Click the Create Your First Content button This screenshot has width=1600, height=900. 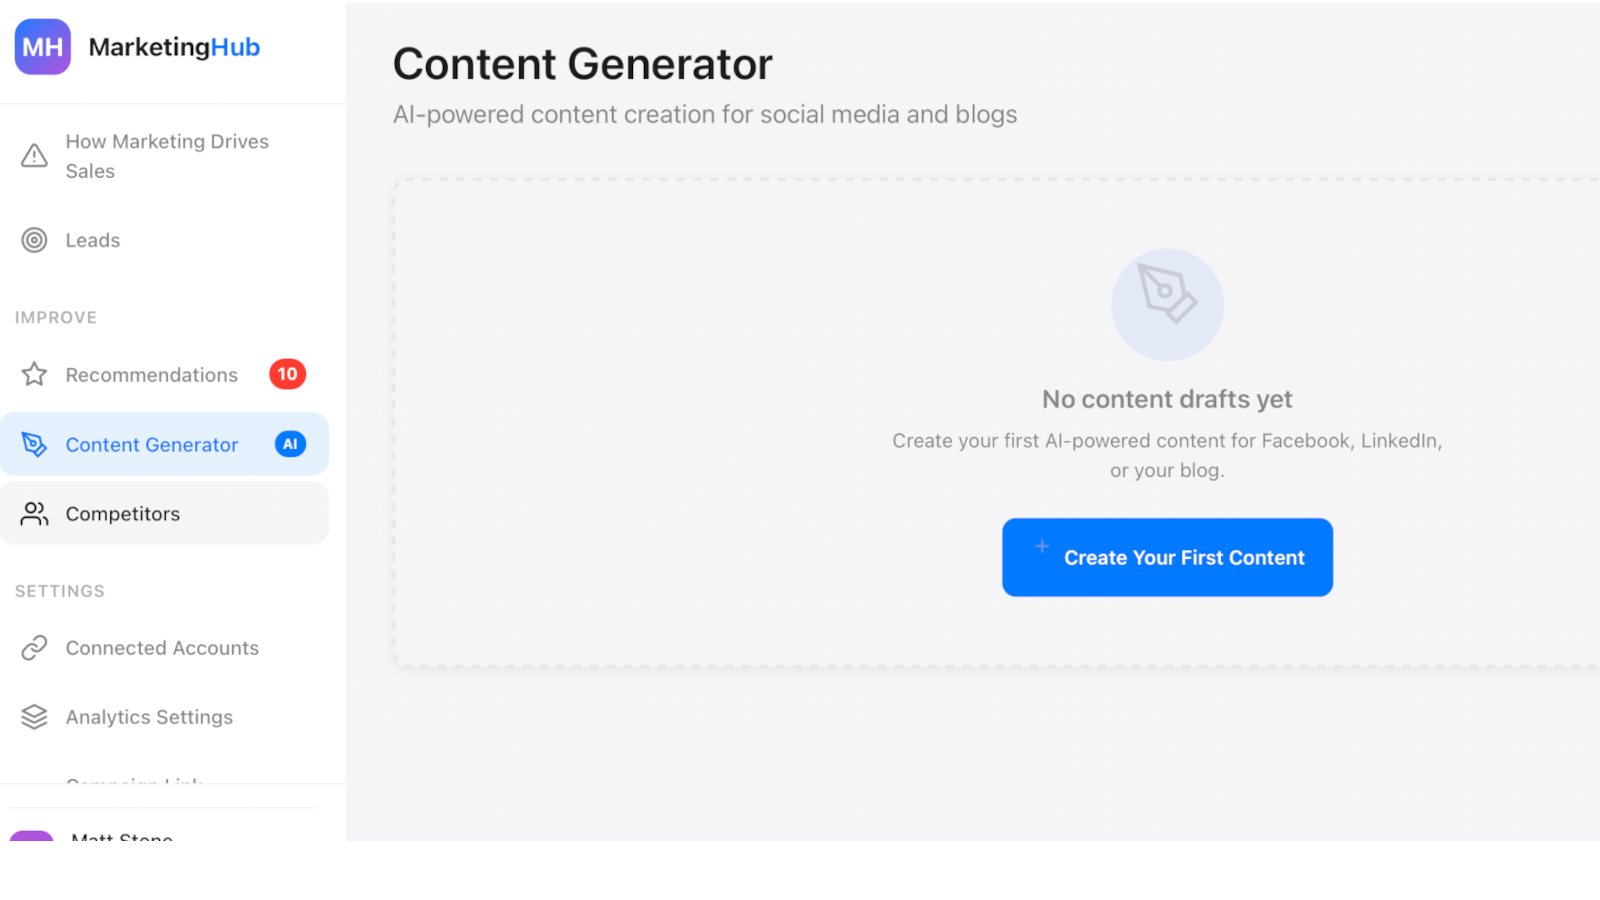[x=1166, y=557]
